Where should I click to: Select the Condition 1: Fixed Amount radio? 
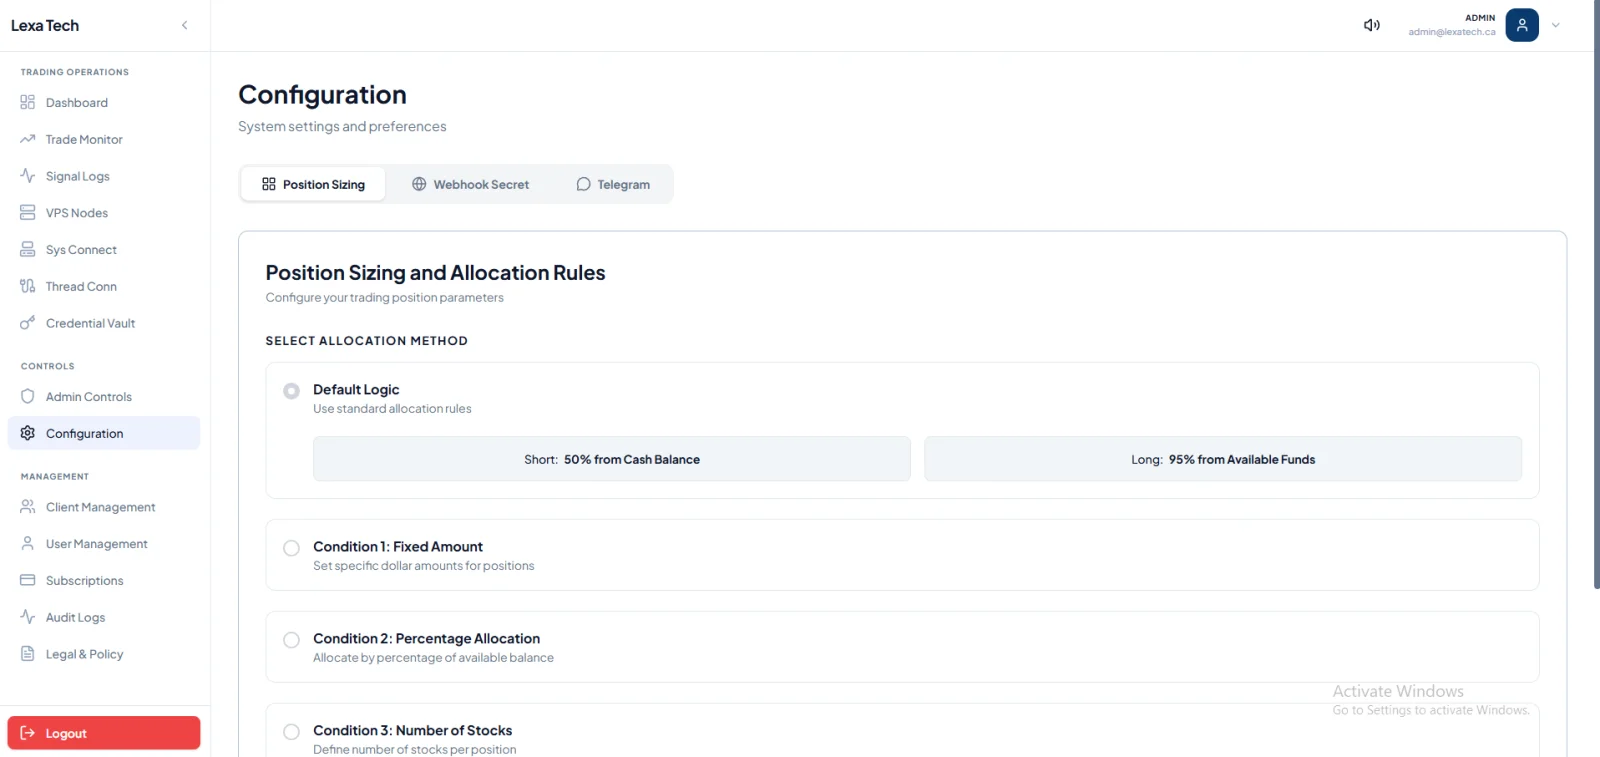tap(291, 548)
